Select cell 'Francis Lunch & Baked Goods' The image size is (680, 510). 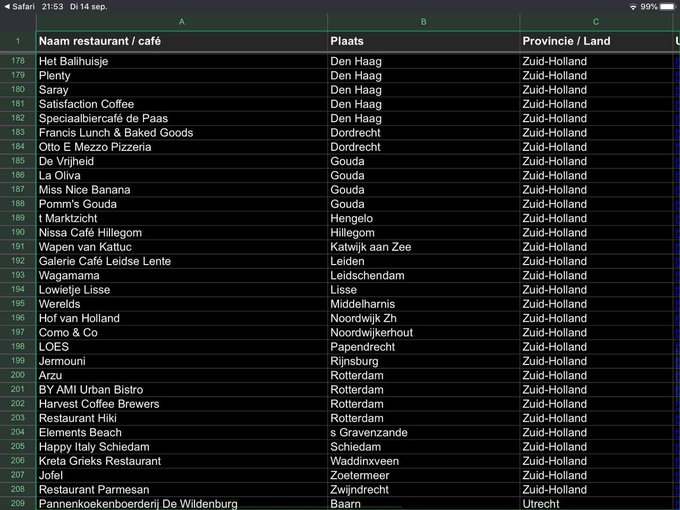click(182, 133)
